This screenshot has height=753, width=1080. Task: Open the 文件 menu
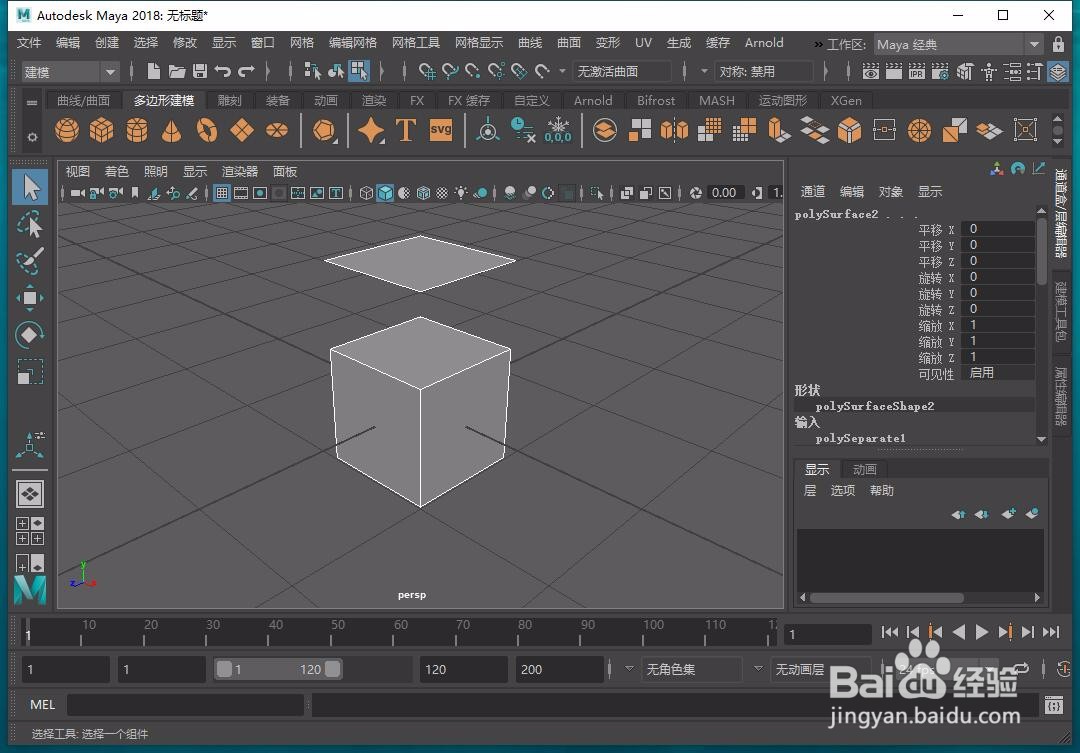29,43
